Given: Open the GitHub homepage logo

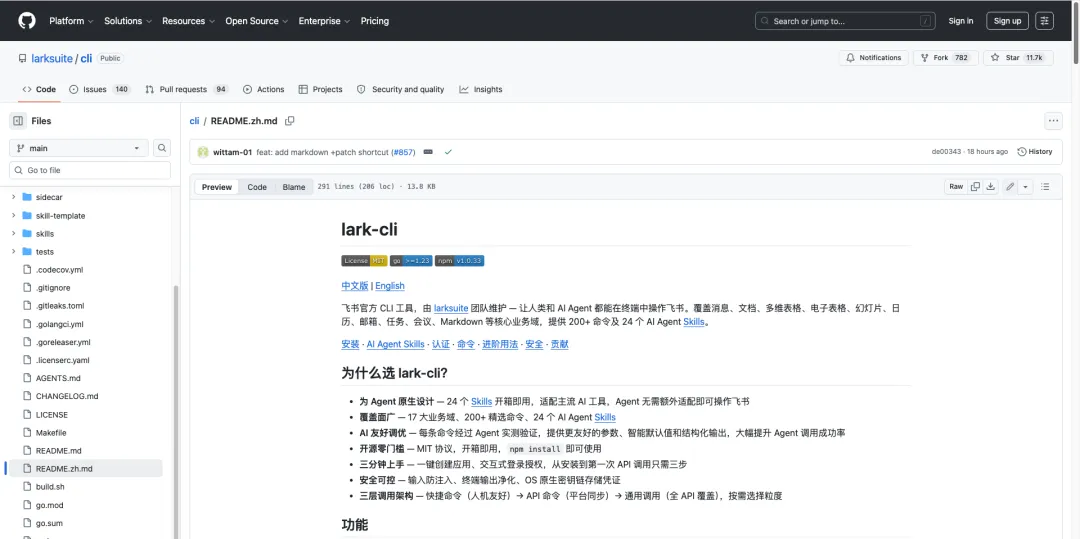Looking at the screenshot, I should coord(27,21).
